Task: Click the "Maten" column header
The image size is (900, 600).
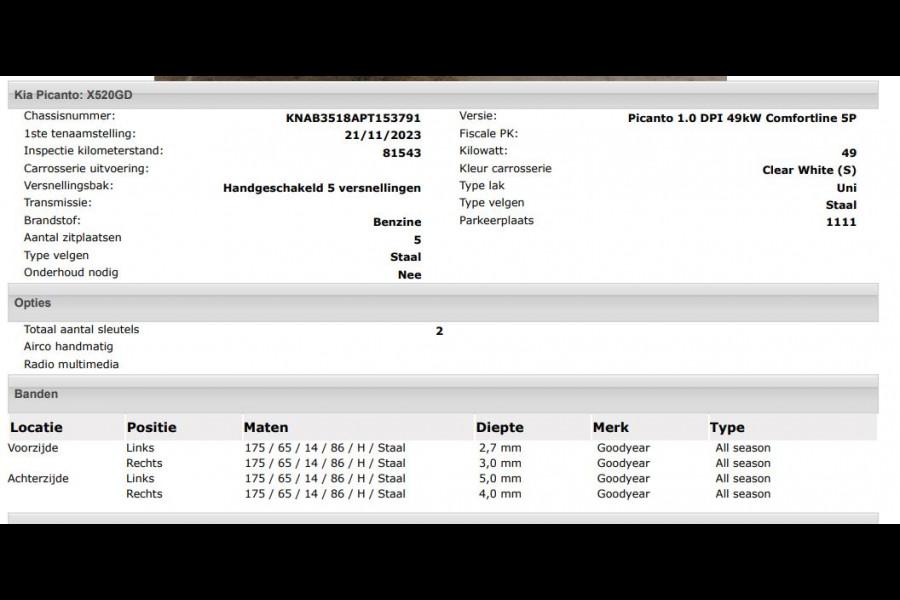Action: coord(266,427)
